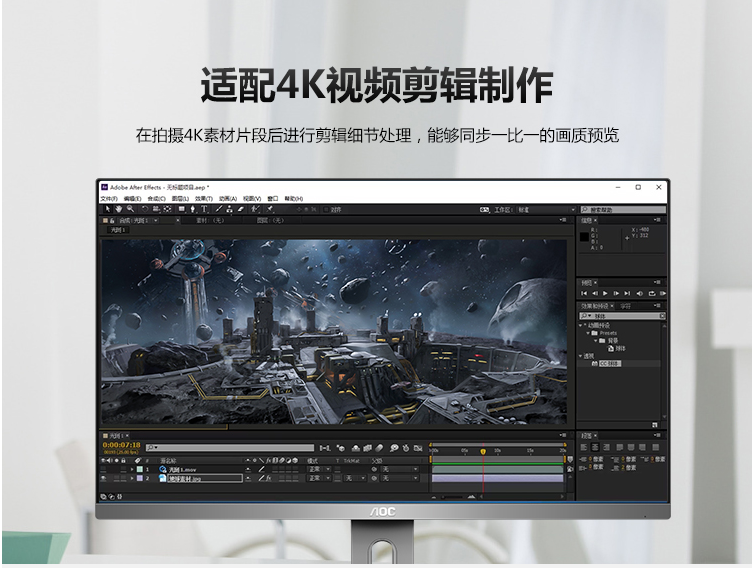Select the Hand tool

click(118, 210)
